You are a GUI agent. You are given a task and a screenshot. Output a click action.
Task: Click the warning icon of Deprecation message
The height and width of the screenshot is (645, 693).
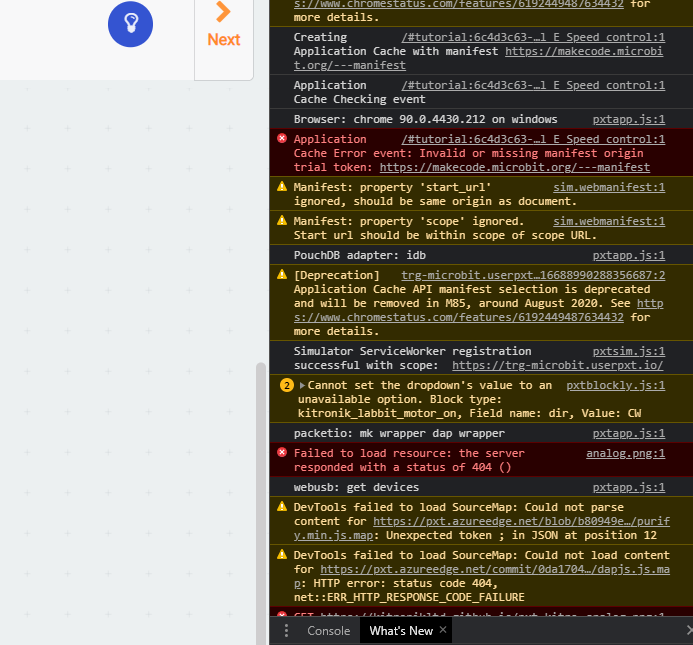[282, 275]
